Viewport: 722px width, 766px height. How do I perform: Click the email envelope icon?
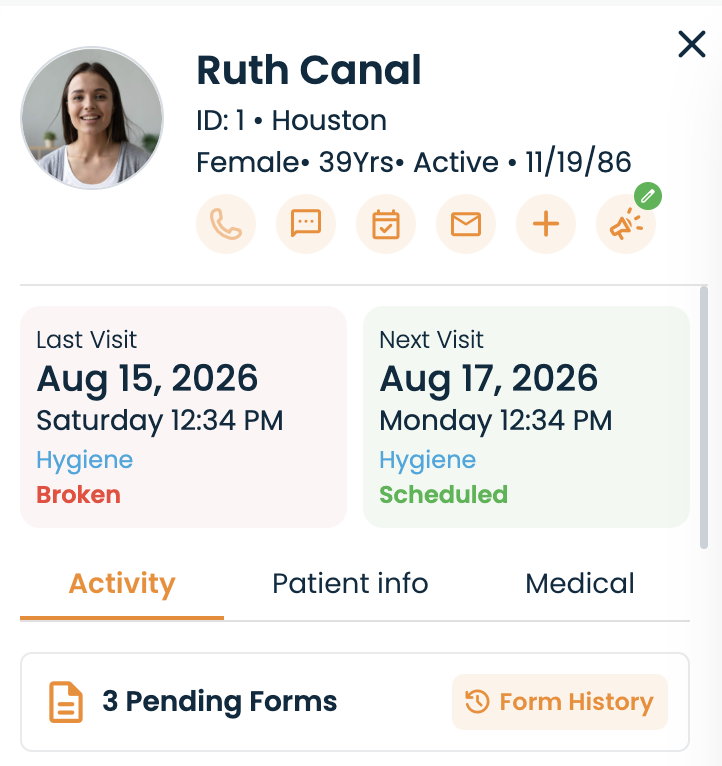click(x=466, y=224)
